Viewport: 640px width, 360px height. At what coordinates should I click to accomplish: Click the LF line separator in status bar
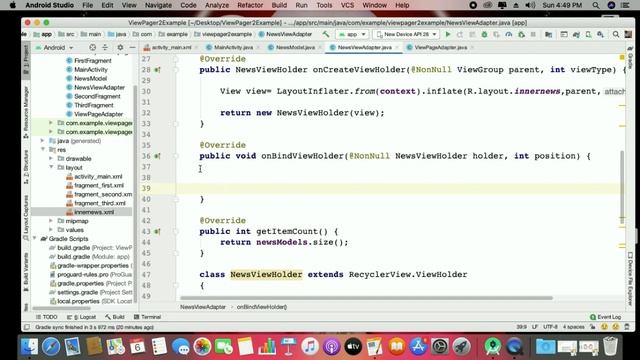535,327
